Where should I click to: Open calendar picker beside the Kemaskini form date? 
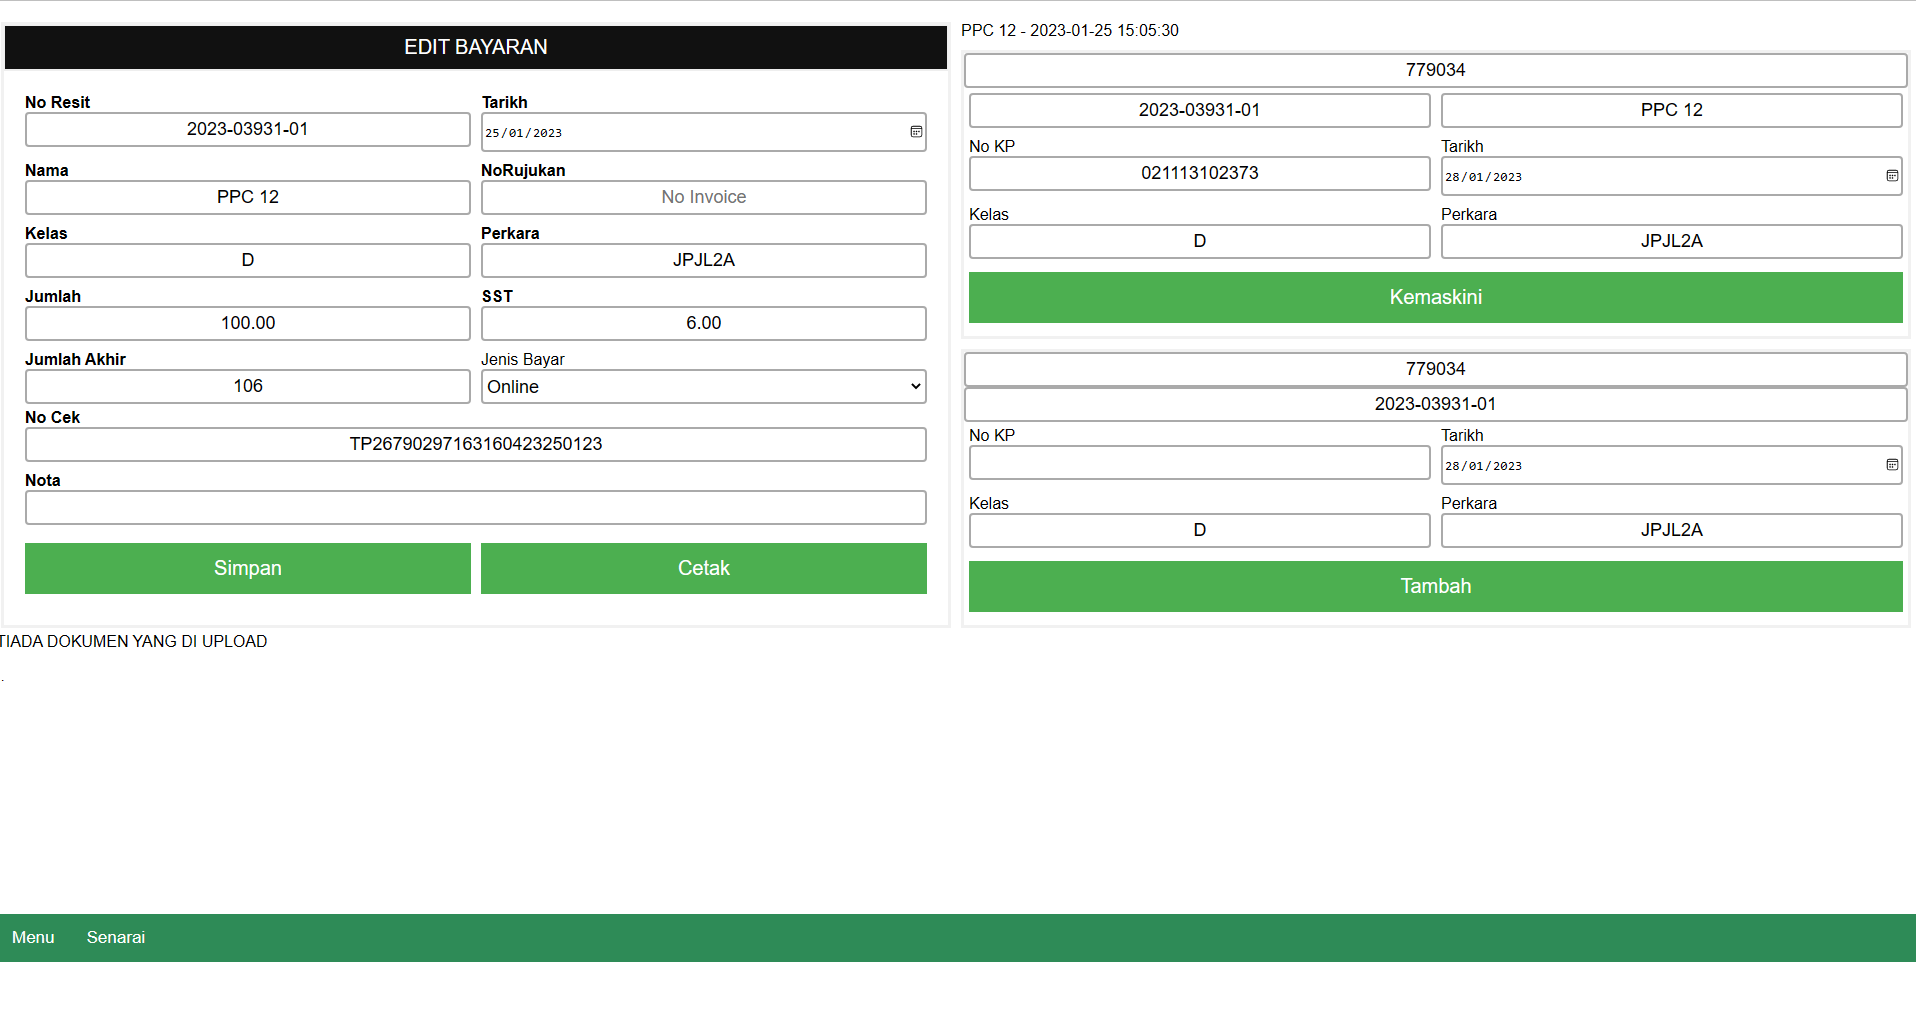click(1891, 176)
